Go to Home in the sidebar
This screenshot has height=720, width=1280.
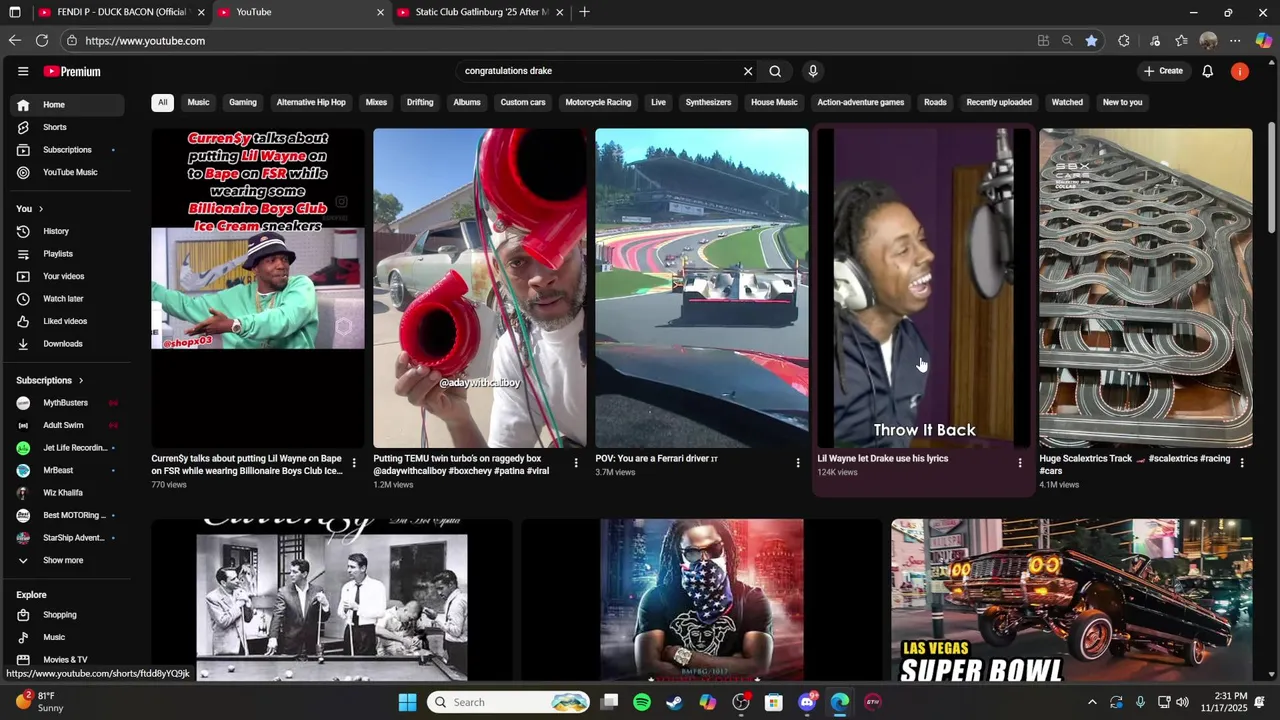[x=65, y=105]
